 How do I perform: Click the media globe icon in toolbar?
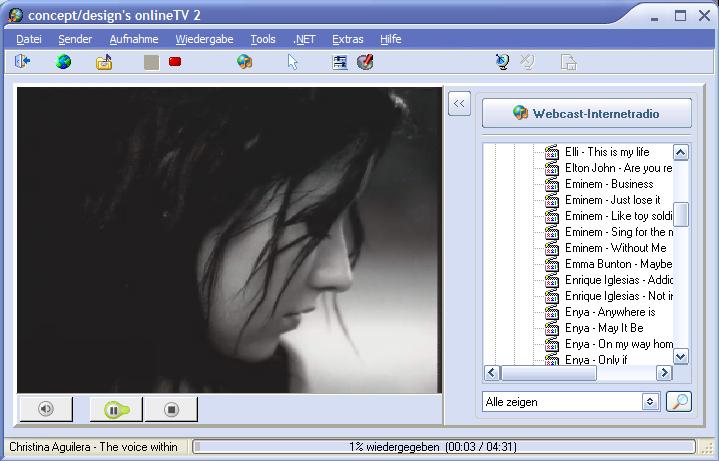(x=244, y=61)
